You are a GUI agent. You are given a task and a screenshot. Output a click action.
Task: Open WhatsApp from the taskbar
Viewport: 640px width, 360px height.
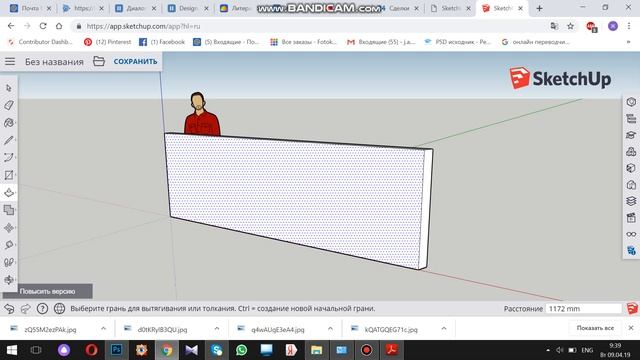241,350
